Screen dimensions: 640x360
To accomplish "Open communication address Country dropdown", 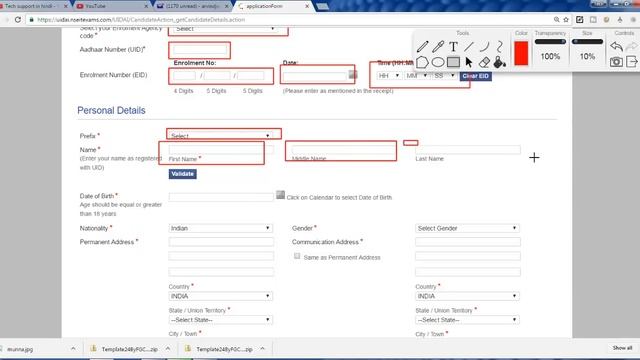I will tap(467, 296).
